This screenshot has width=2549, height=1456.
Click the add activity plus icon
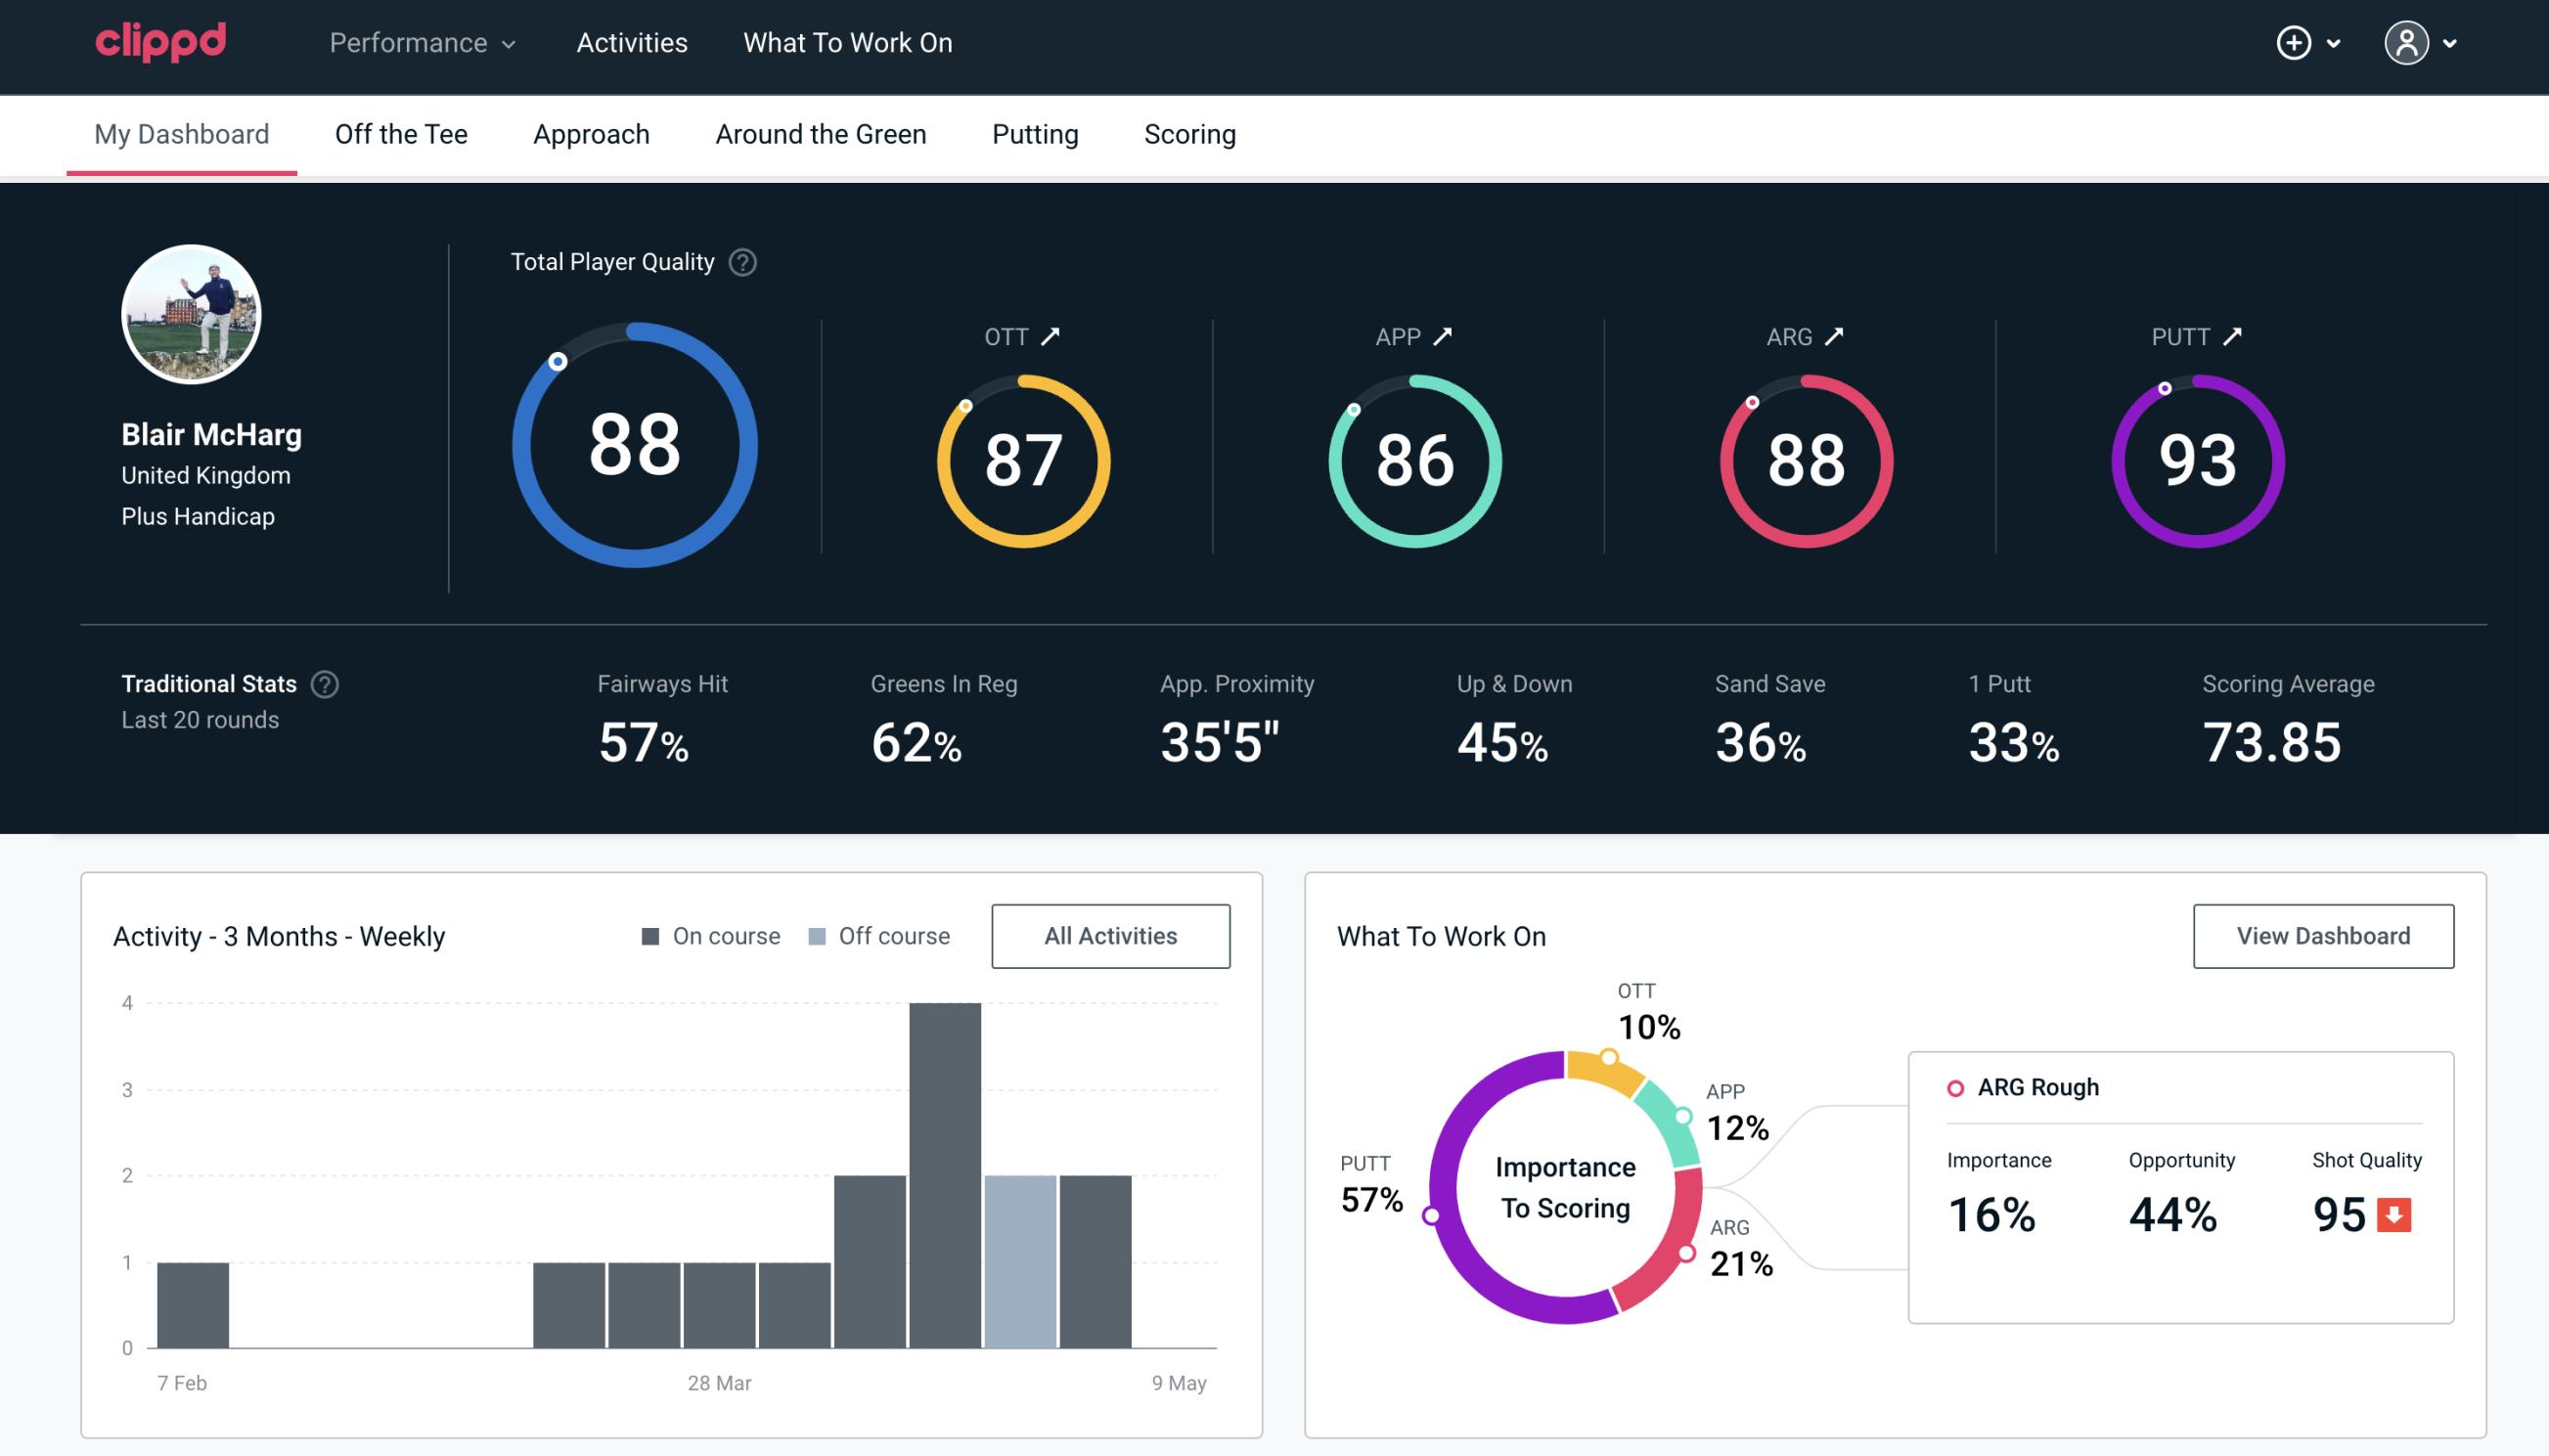click(2295, 44)
